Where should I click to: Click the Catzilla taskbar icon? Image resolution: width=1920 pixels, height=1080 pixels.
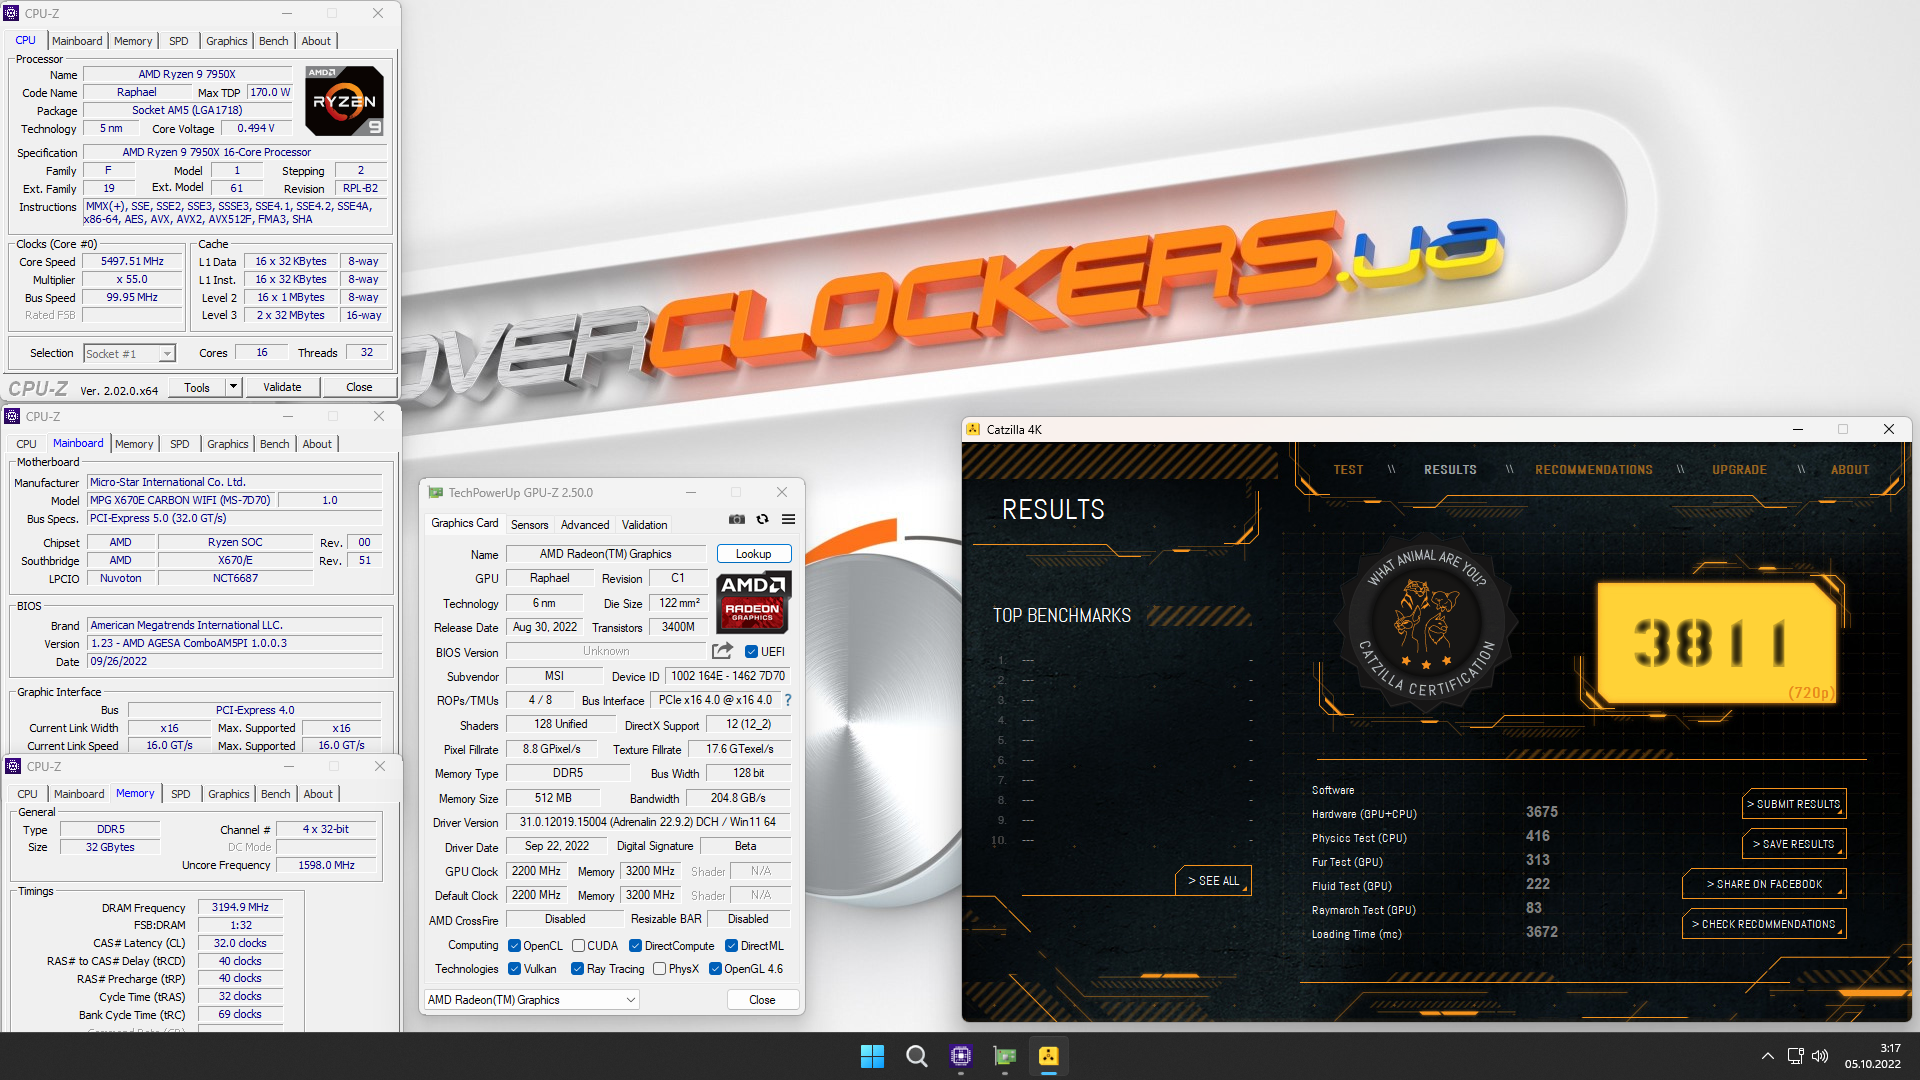tap(1048, 1056)
